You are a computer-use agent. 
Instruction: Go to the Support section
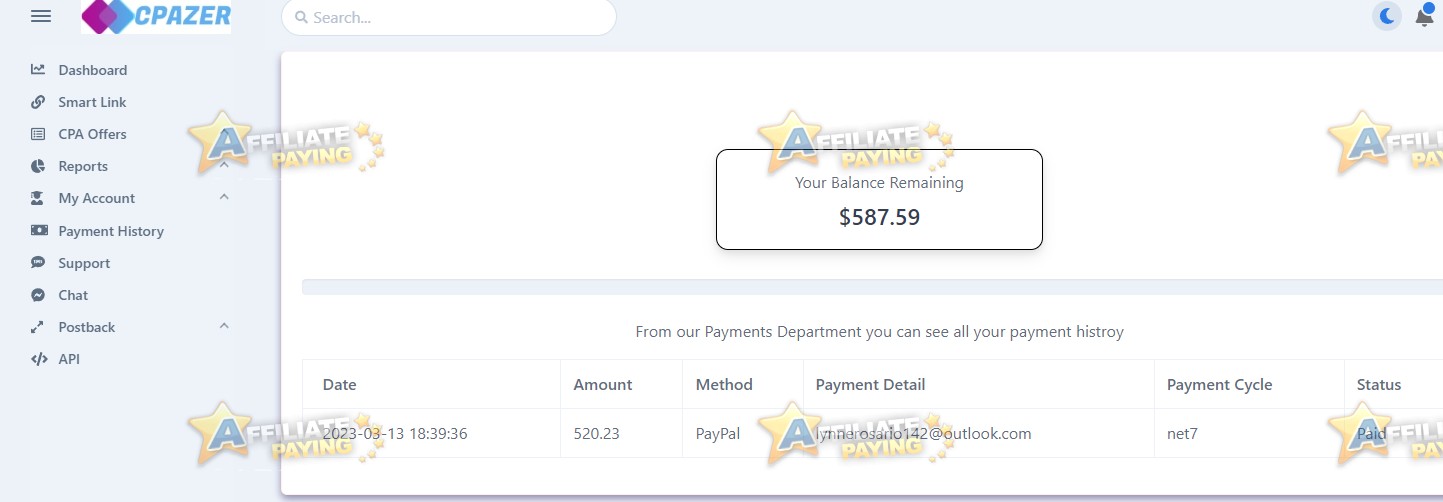pos(84,263)
